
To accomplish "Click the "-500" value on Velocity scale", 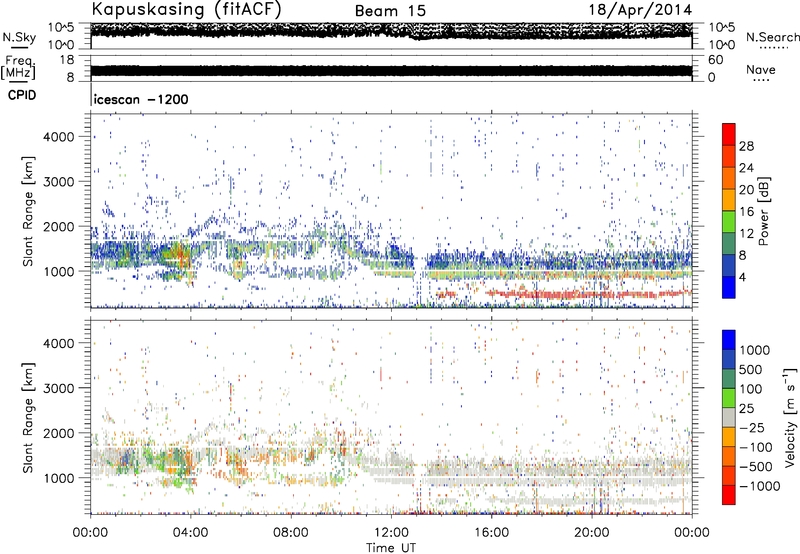I will [x=756, y=467].
